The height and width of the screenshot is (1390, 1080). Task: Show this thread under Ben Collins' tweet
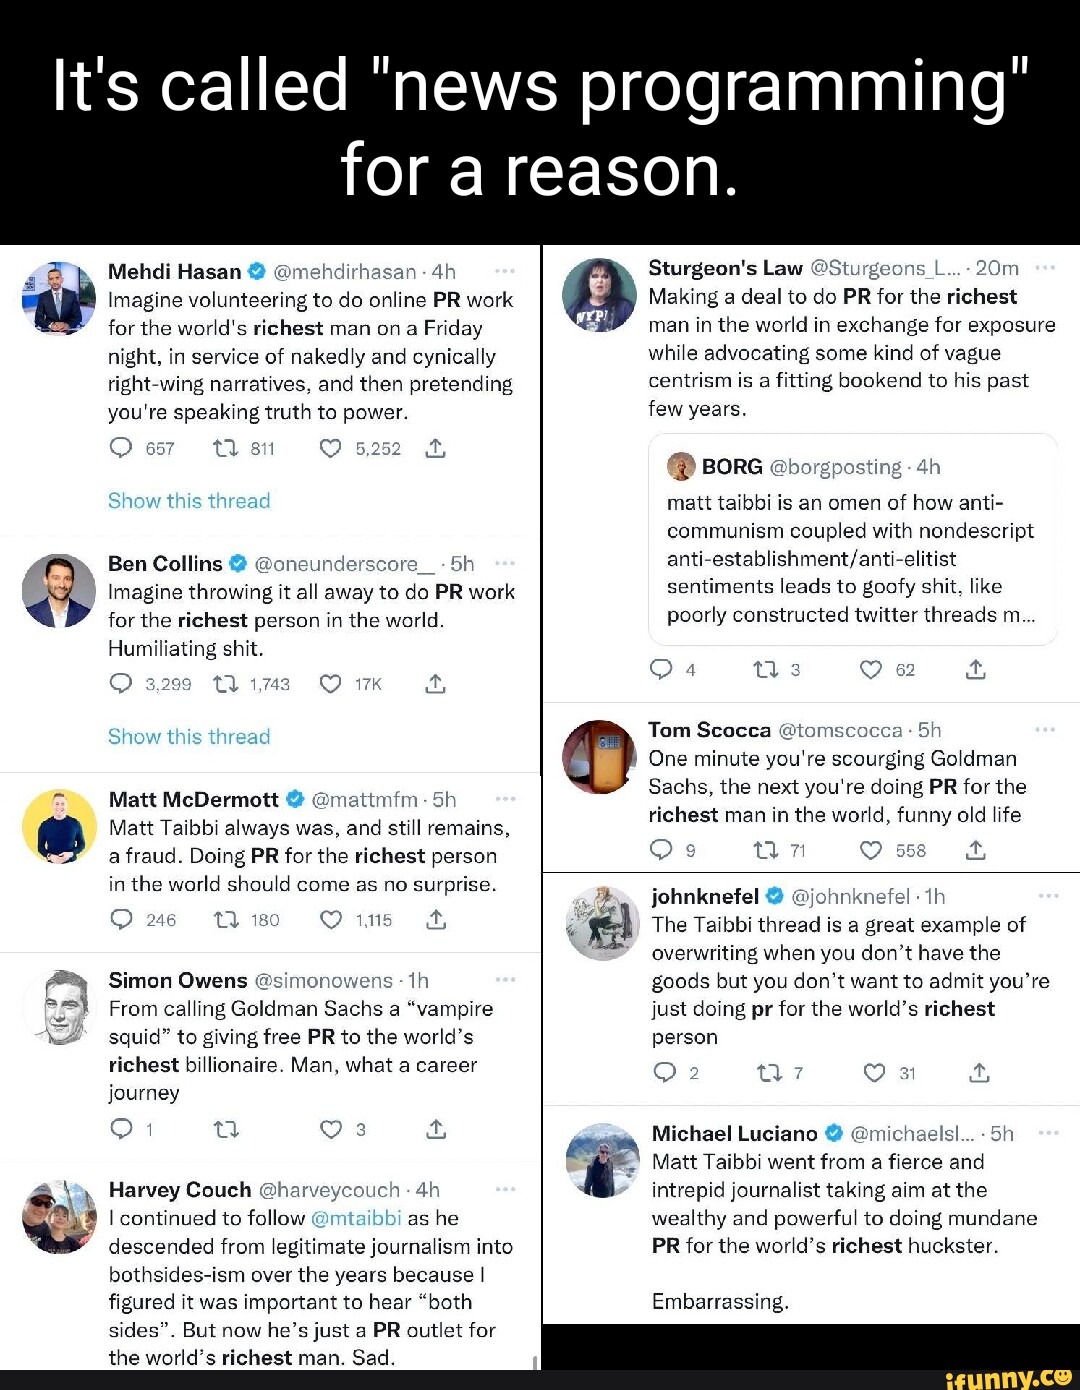click(x=189, y=737)
